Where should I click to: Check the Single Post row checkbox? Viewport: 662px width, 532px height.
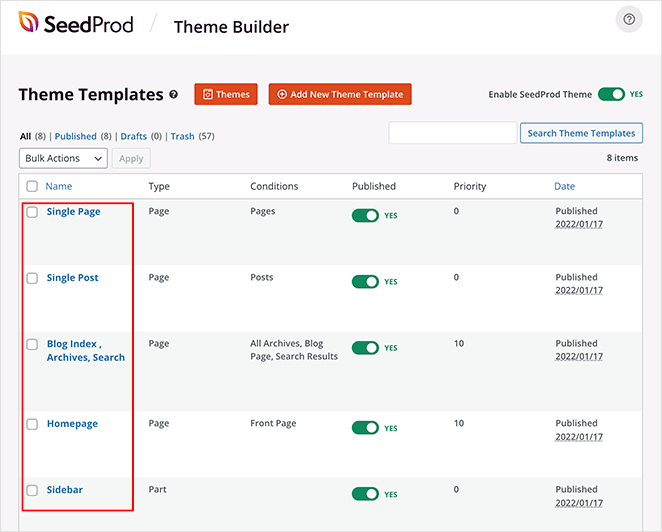click(32, 278)
